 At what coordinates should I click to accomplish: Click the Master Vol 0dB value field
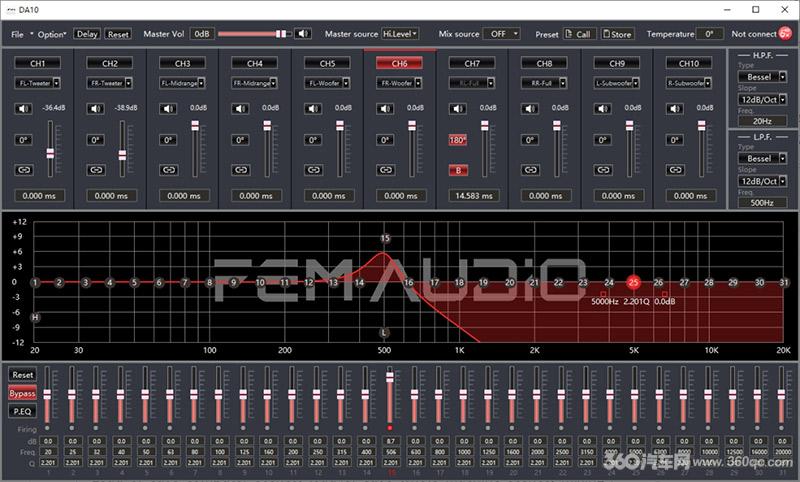coord(202,34)
